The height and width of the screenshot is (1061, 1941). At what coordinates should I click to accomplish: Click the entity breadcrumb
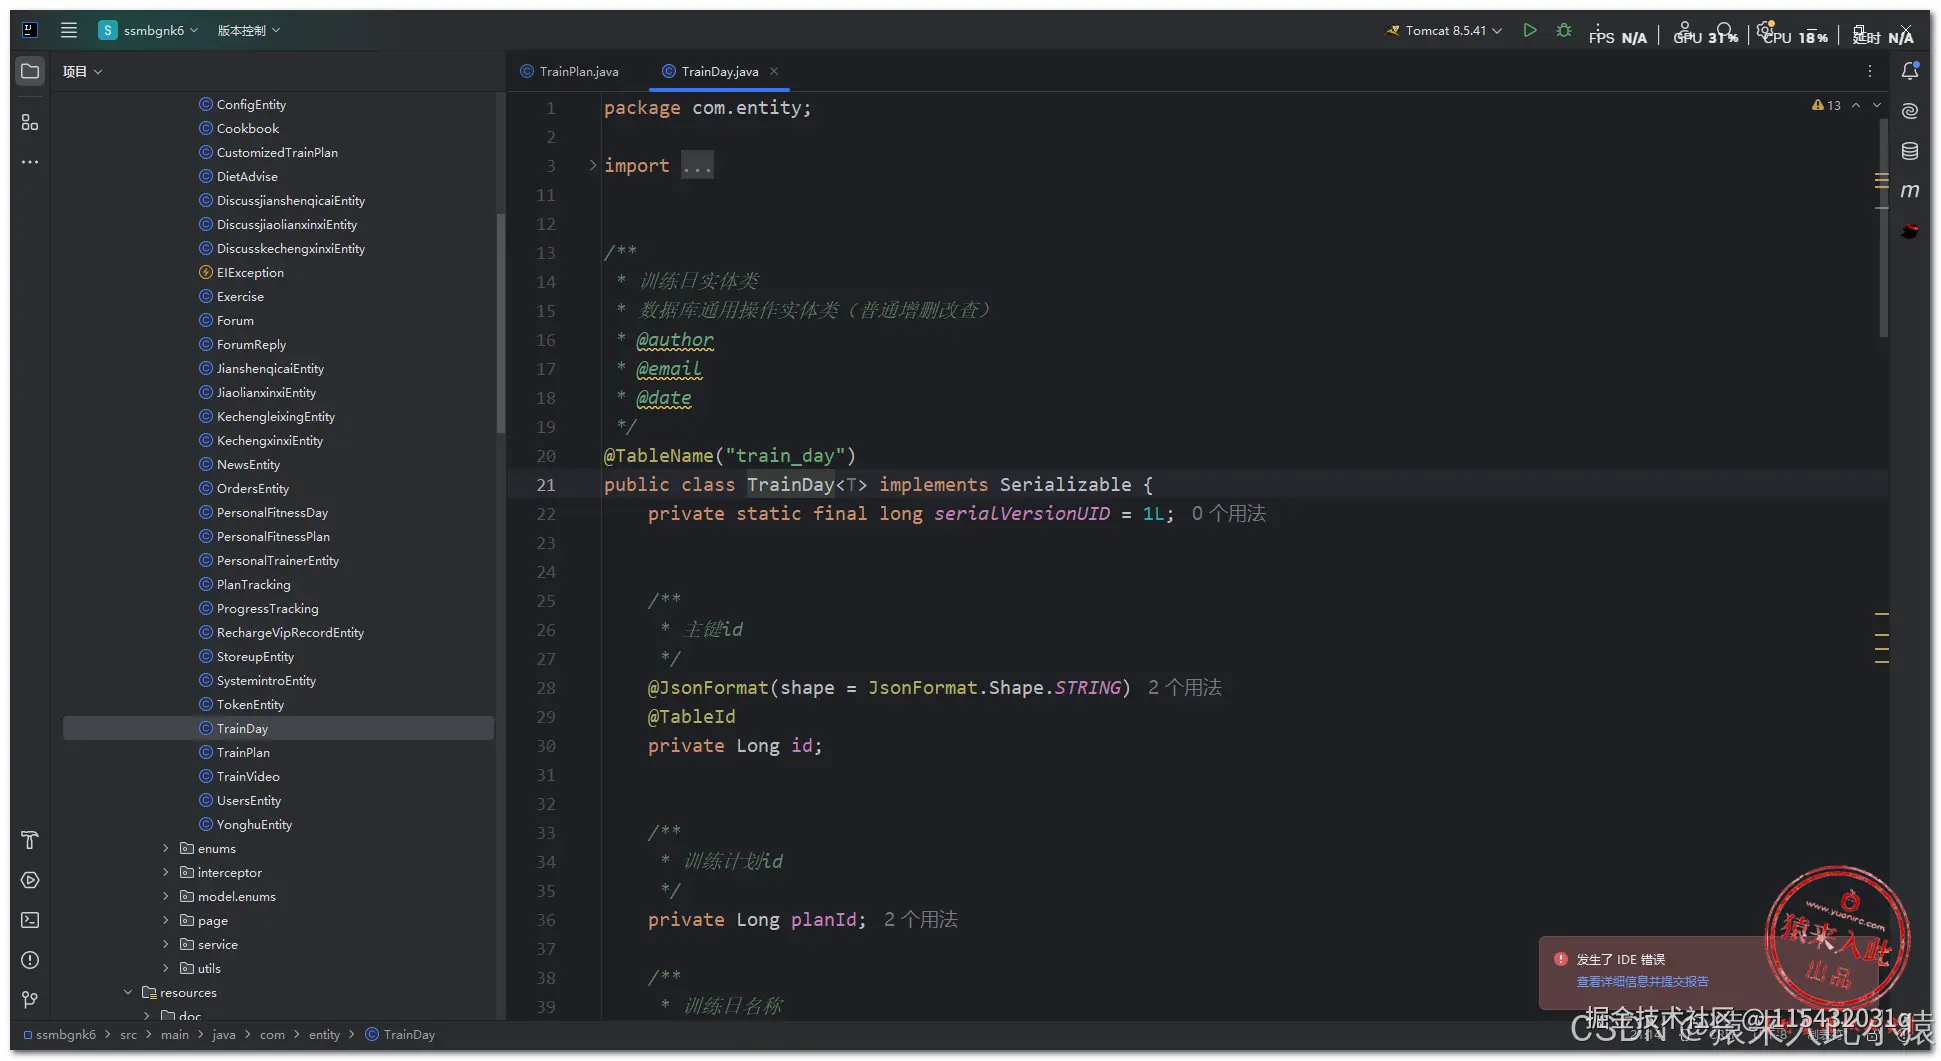(x=324, y=1034)
